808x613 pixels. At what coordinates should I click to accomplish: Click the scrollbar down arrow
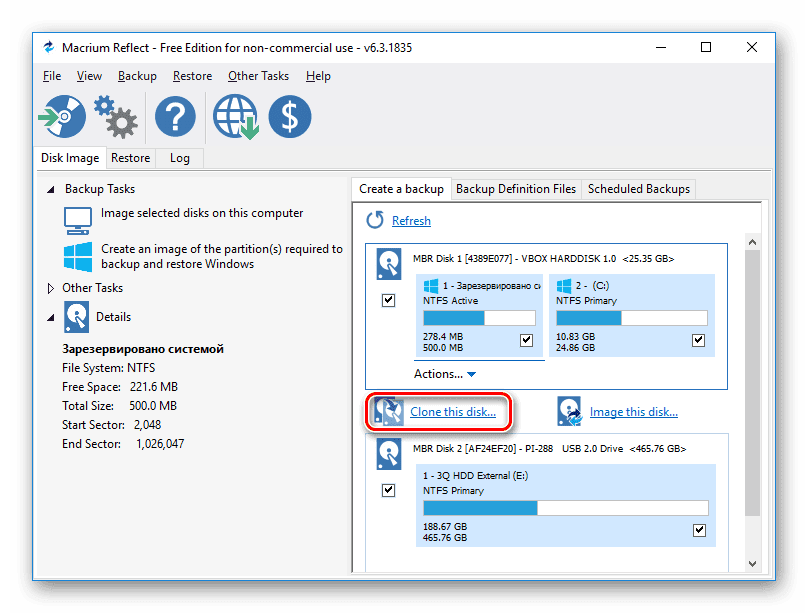pyautogui.click(x=752, y=564)
